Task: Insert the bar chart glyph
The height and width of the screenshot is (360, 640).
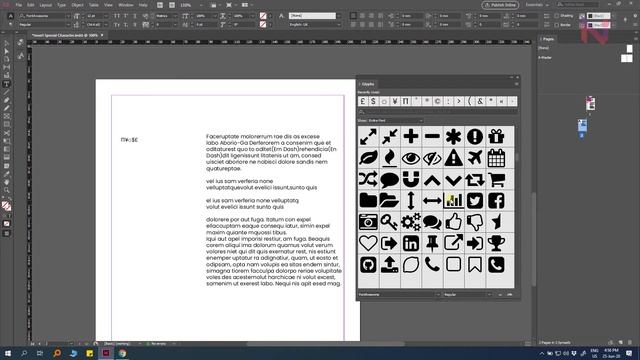Action: 453,200
